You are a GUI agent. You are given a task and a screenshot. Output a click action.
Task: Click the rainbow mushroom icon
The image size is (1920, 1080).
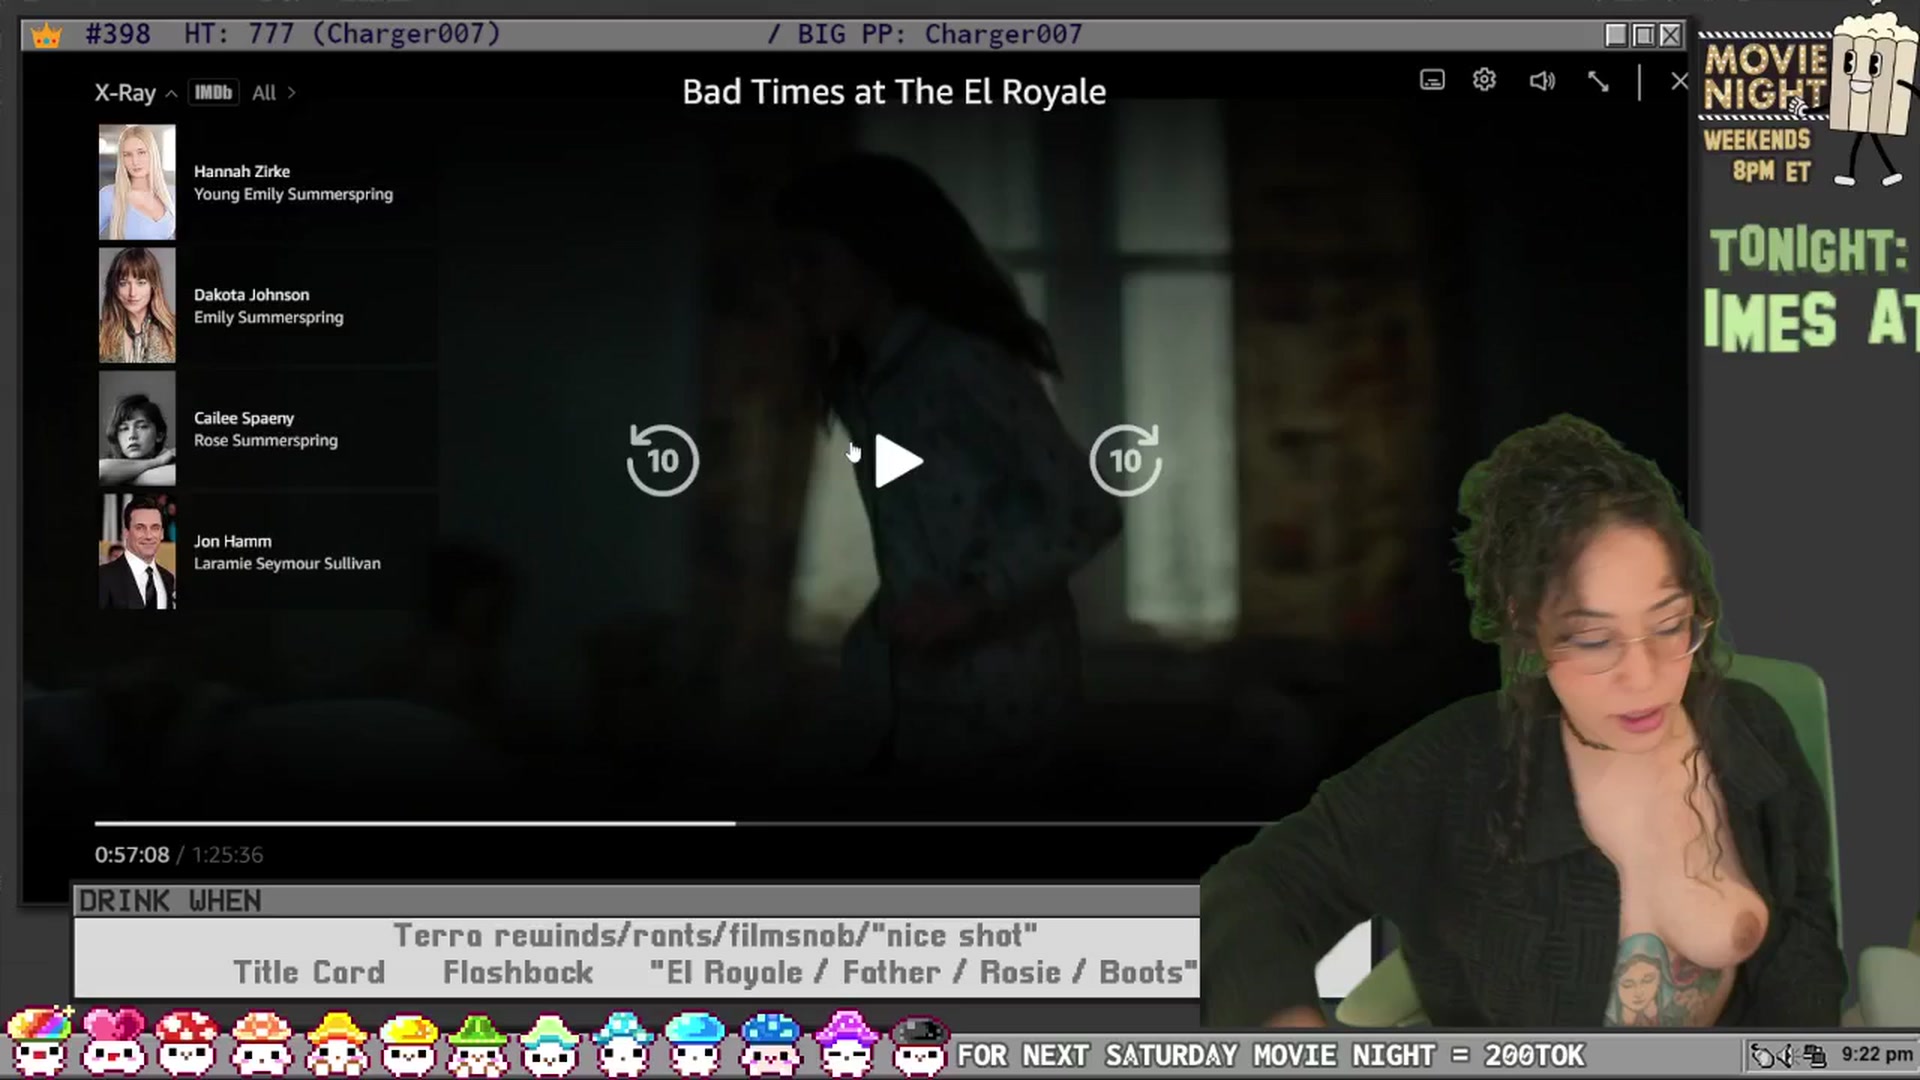38,1042
